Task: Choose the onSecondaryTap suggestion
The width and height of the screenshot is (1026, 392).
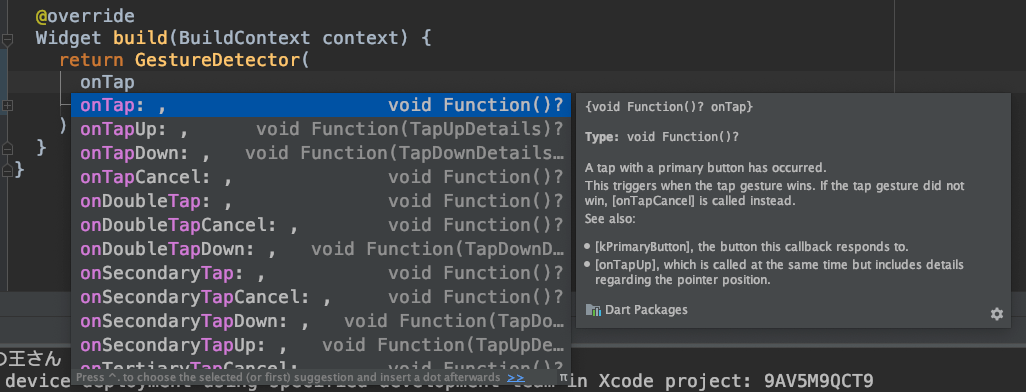Action: 321,273
